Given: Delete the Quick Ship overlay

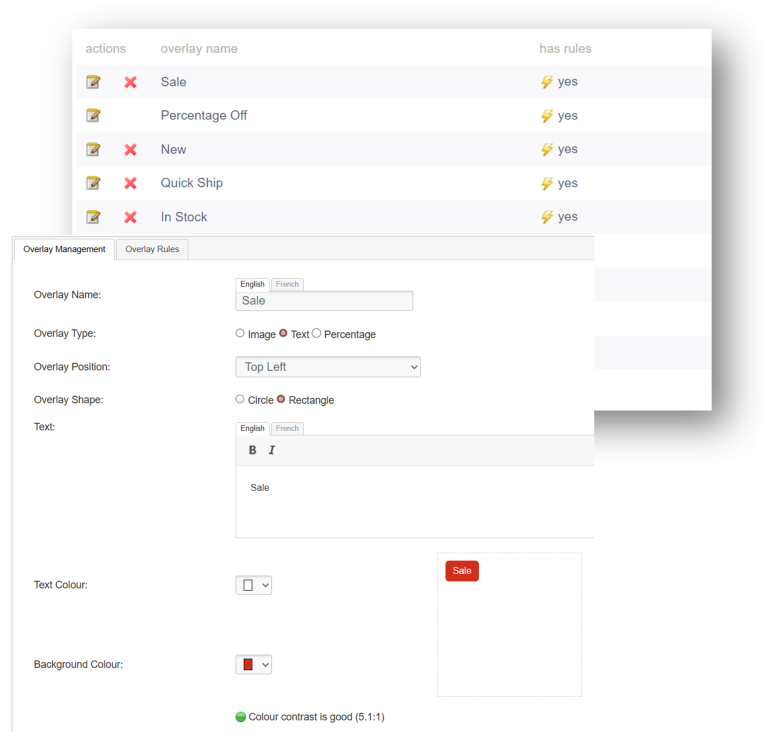Looking at the screenshot, I should [x=130, y=183].
